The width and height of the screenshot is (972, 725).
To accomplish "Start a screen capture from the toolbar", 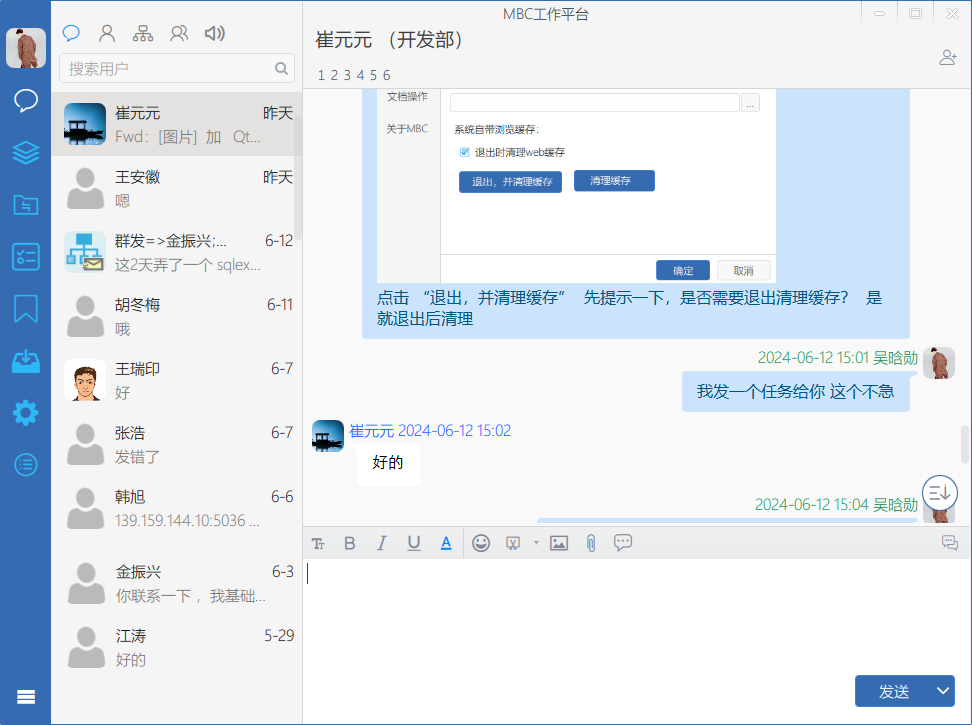I will (x=513, y=542).
